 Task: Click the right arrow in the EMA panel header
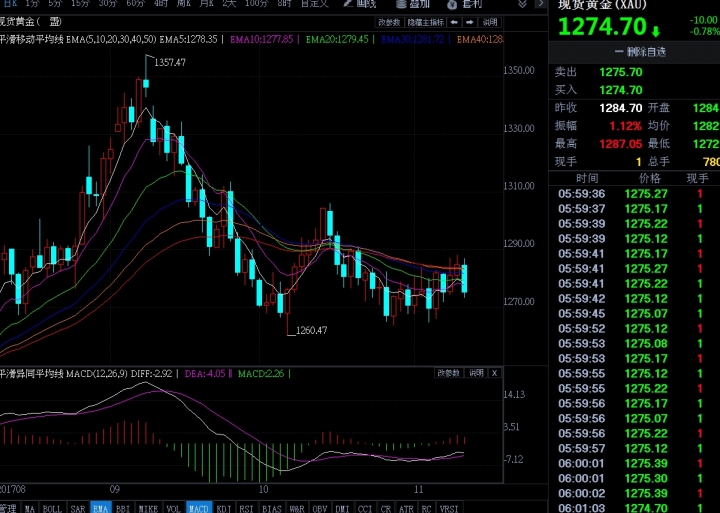pyautogui.click(x=471, y=21)
